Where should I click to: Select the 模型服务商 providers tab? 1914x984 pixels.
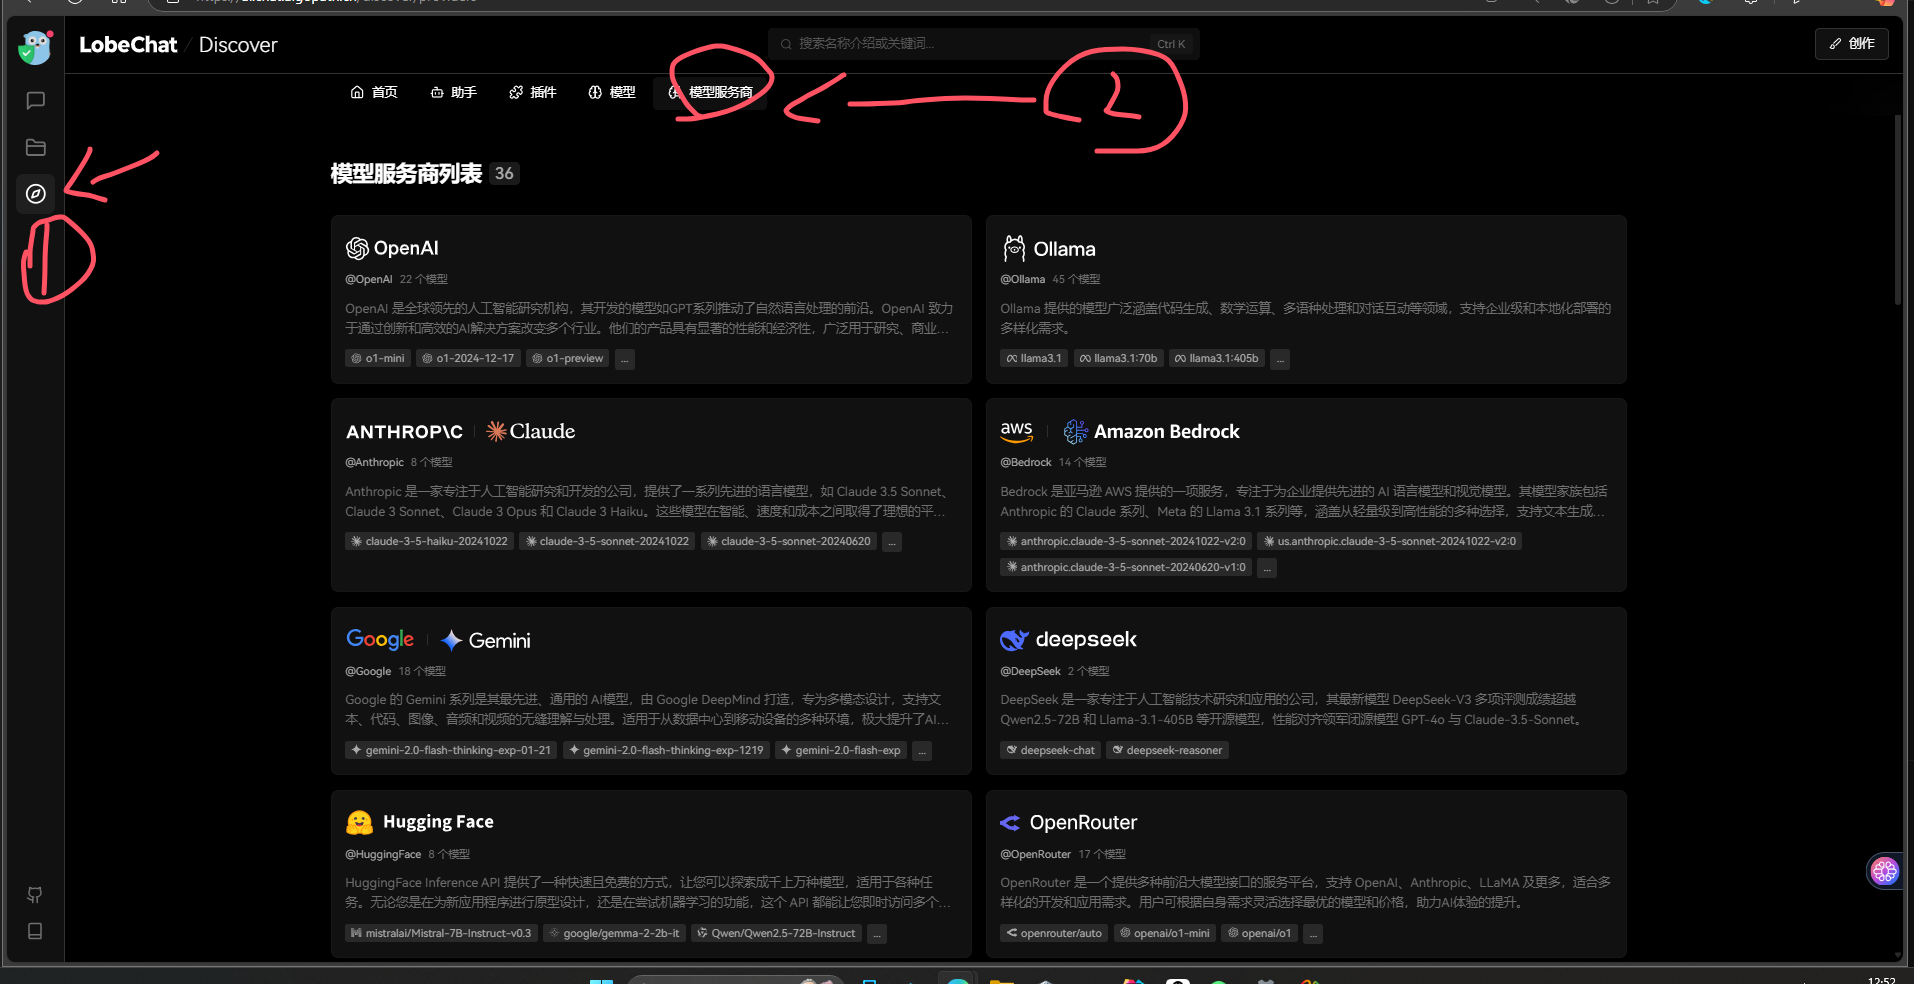tap(710, 92)
